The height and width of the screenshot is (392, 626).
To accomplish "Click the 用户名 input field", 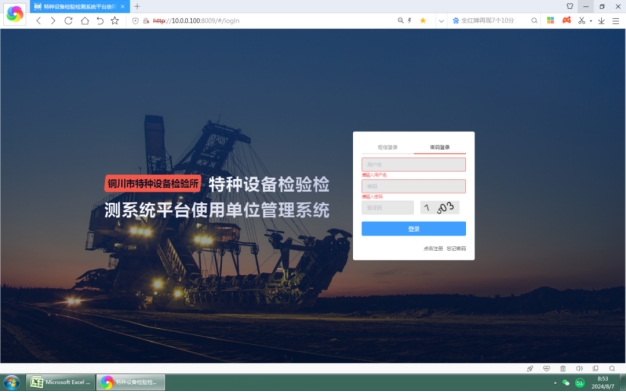I will (x=414, y=164).
